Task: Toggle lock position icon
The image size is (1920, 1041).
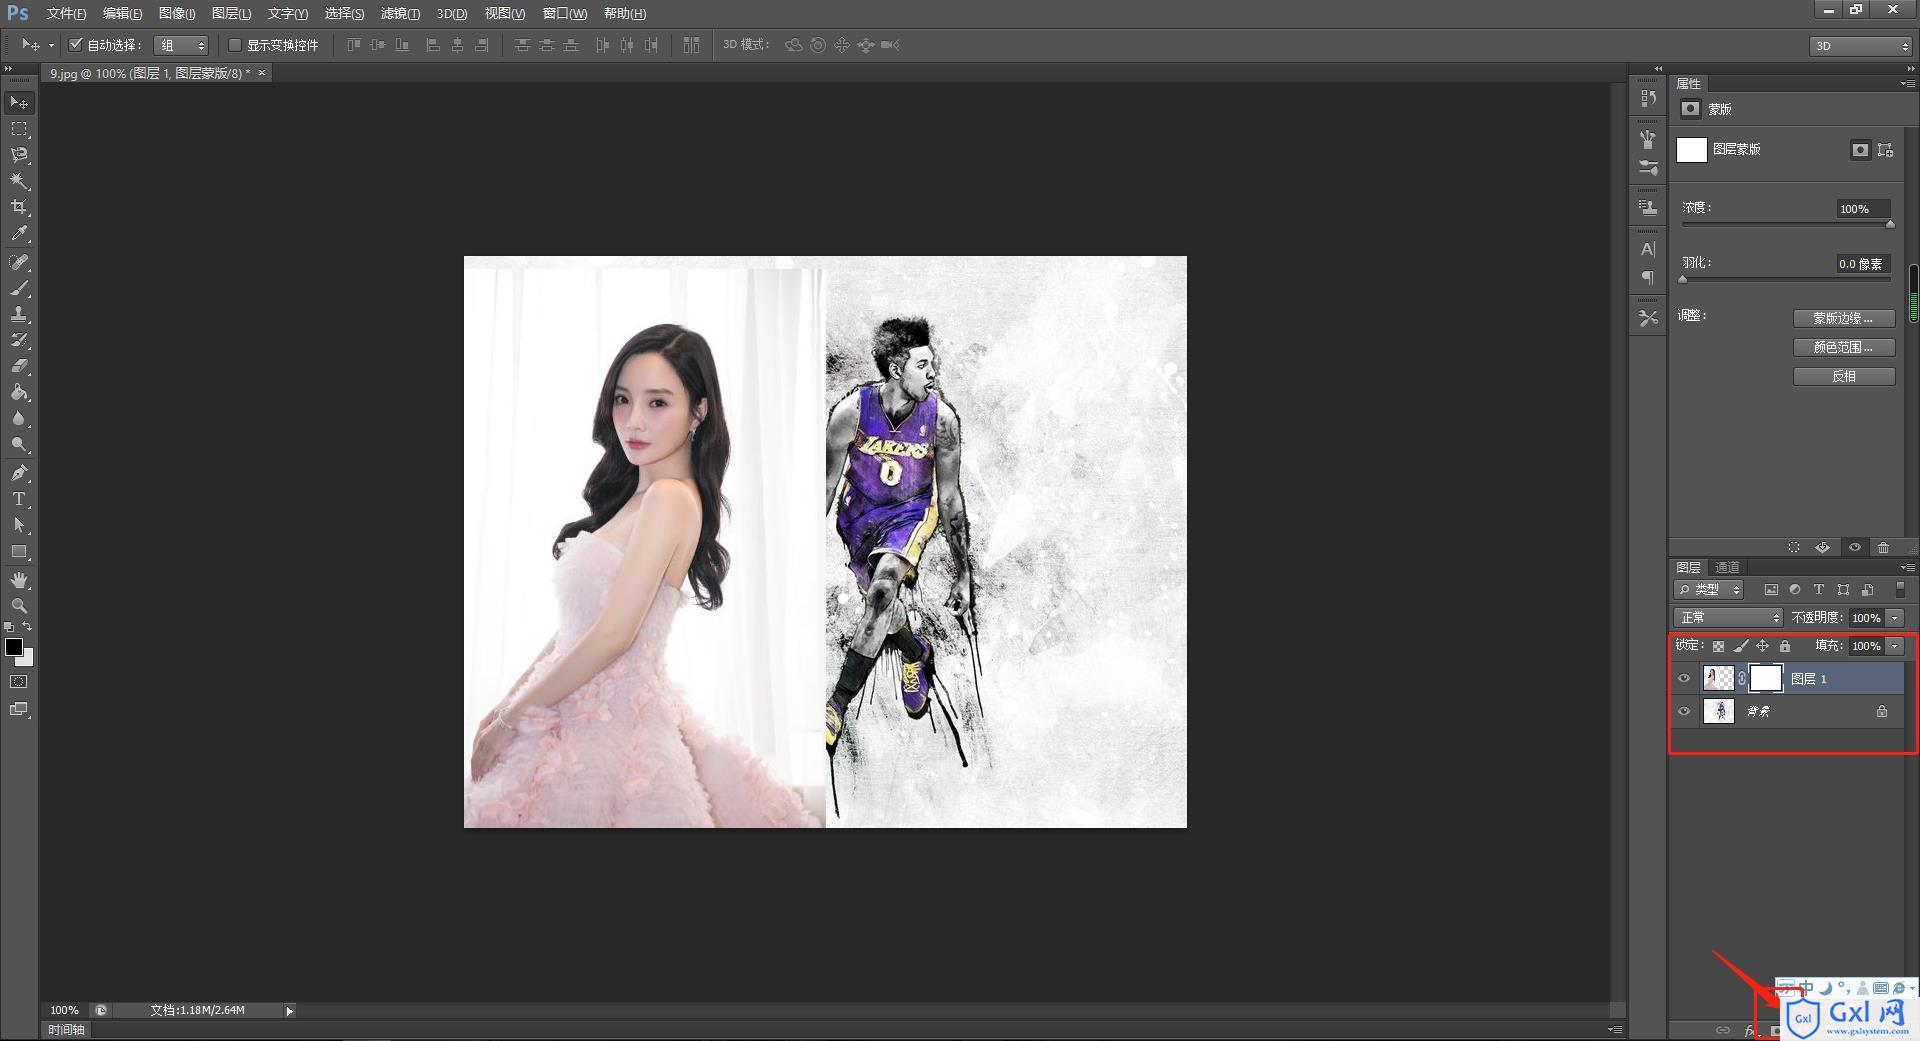Action: 1762,646
